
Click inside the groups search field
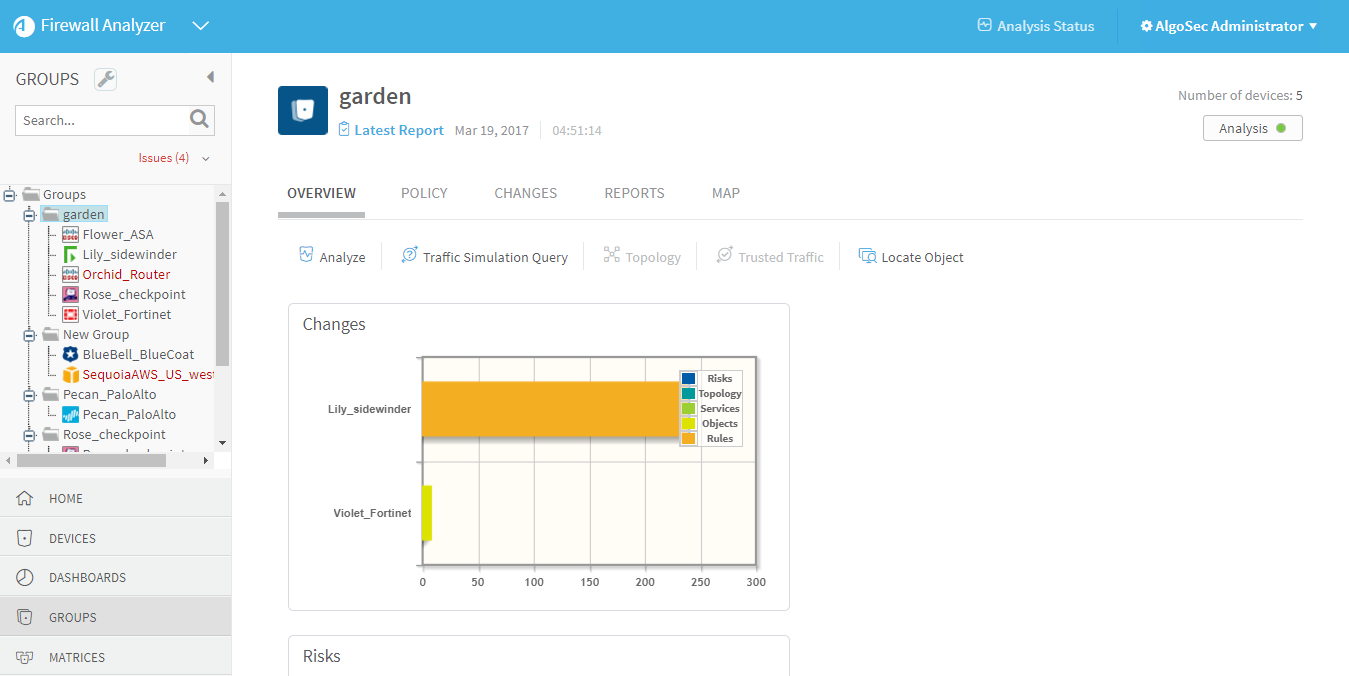tap(102, 120)
